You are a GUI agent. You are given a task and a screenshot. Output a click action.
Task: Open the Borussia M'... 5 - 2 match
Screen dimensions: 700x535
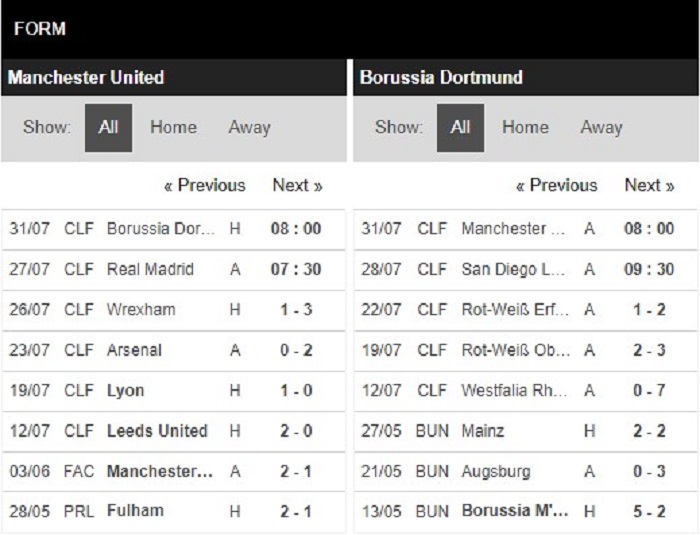click(525, 512)
